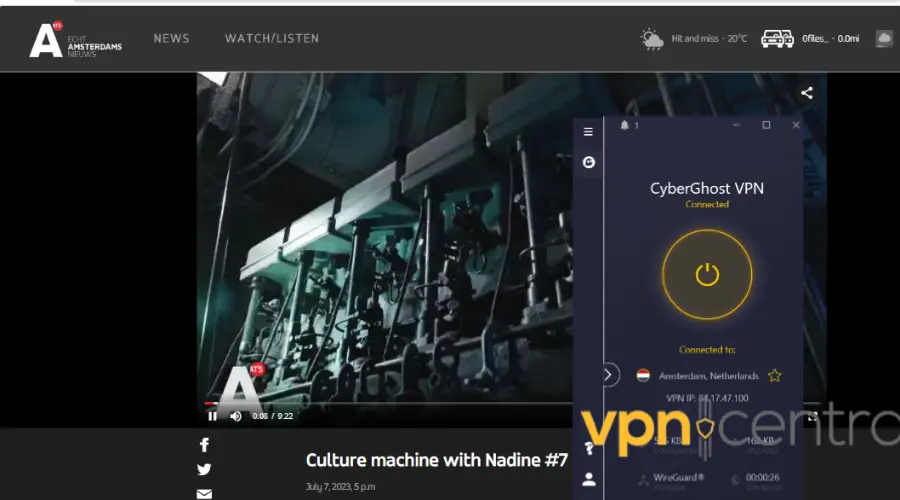Click the 'July 7, 2023, 5 p.m' date
The image size is (900, 500).
[340, 487]
